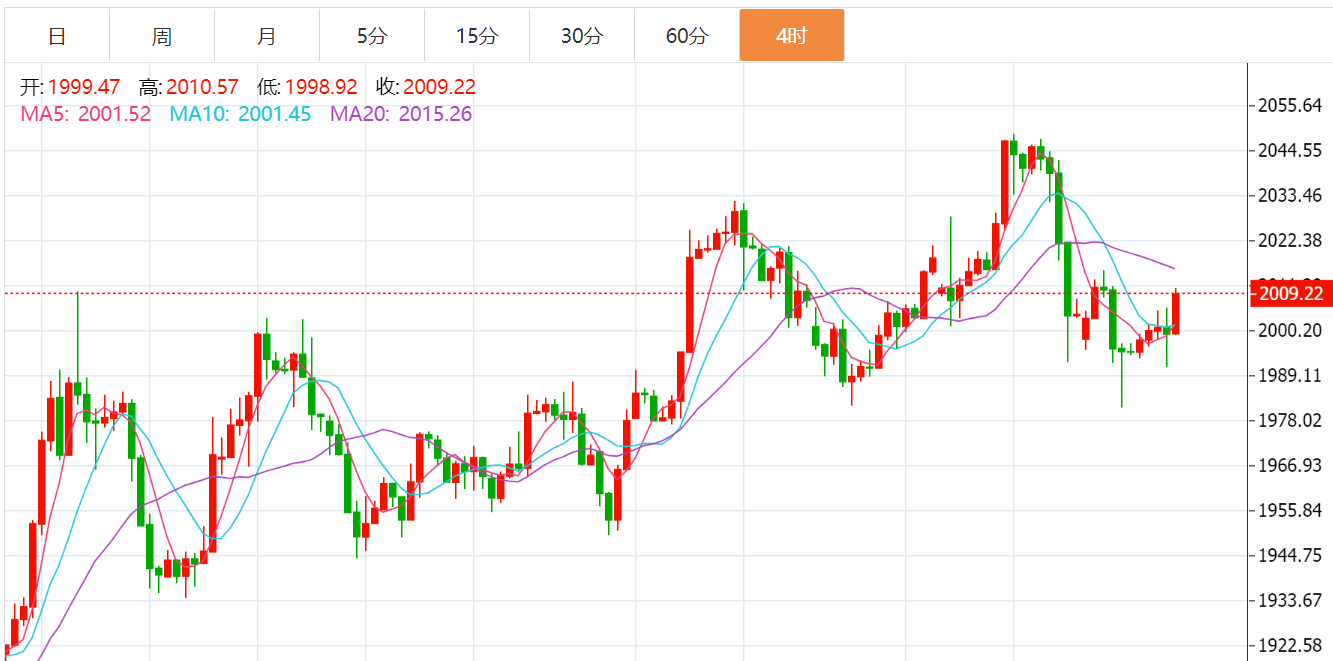Click the MA10: 2001.45 indicator label
The image size is (1333, 661).
tap(240, 114)
